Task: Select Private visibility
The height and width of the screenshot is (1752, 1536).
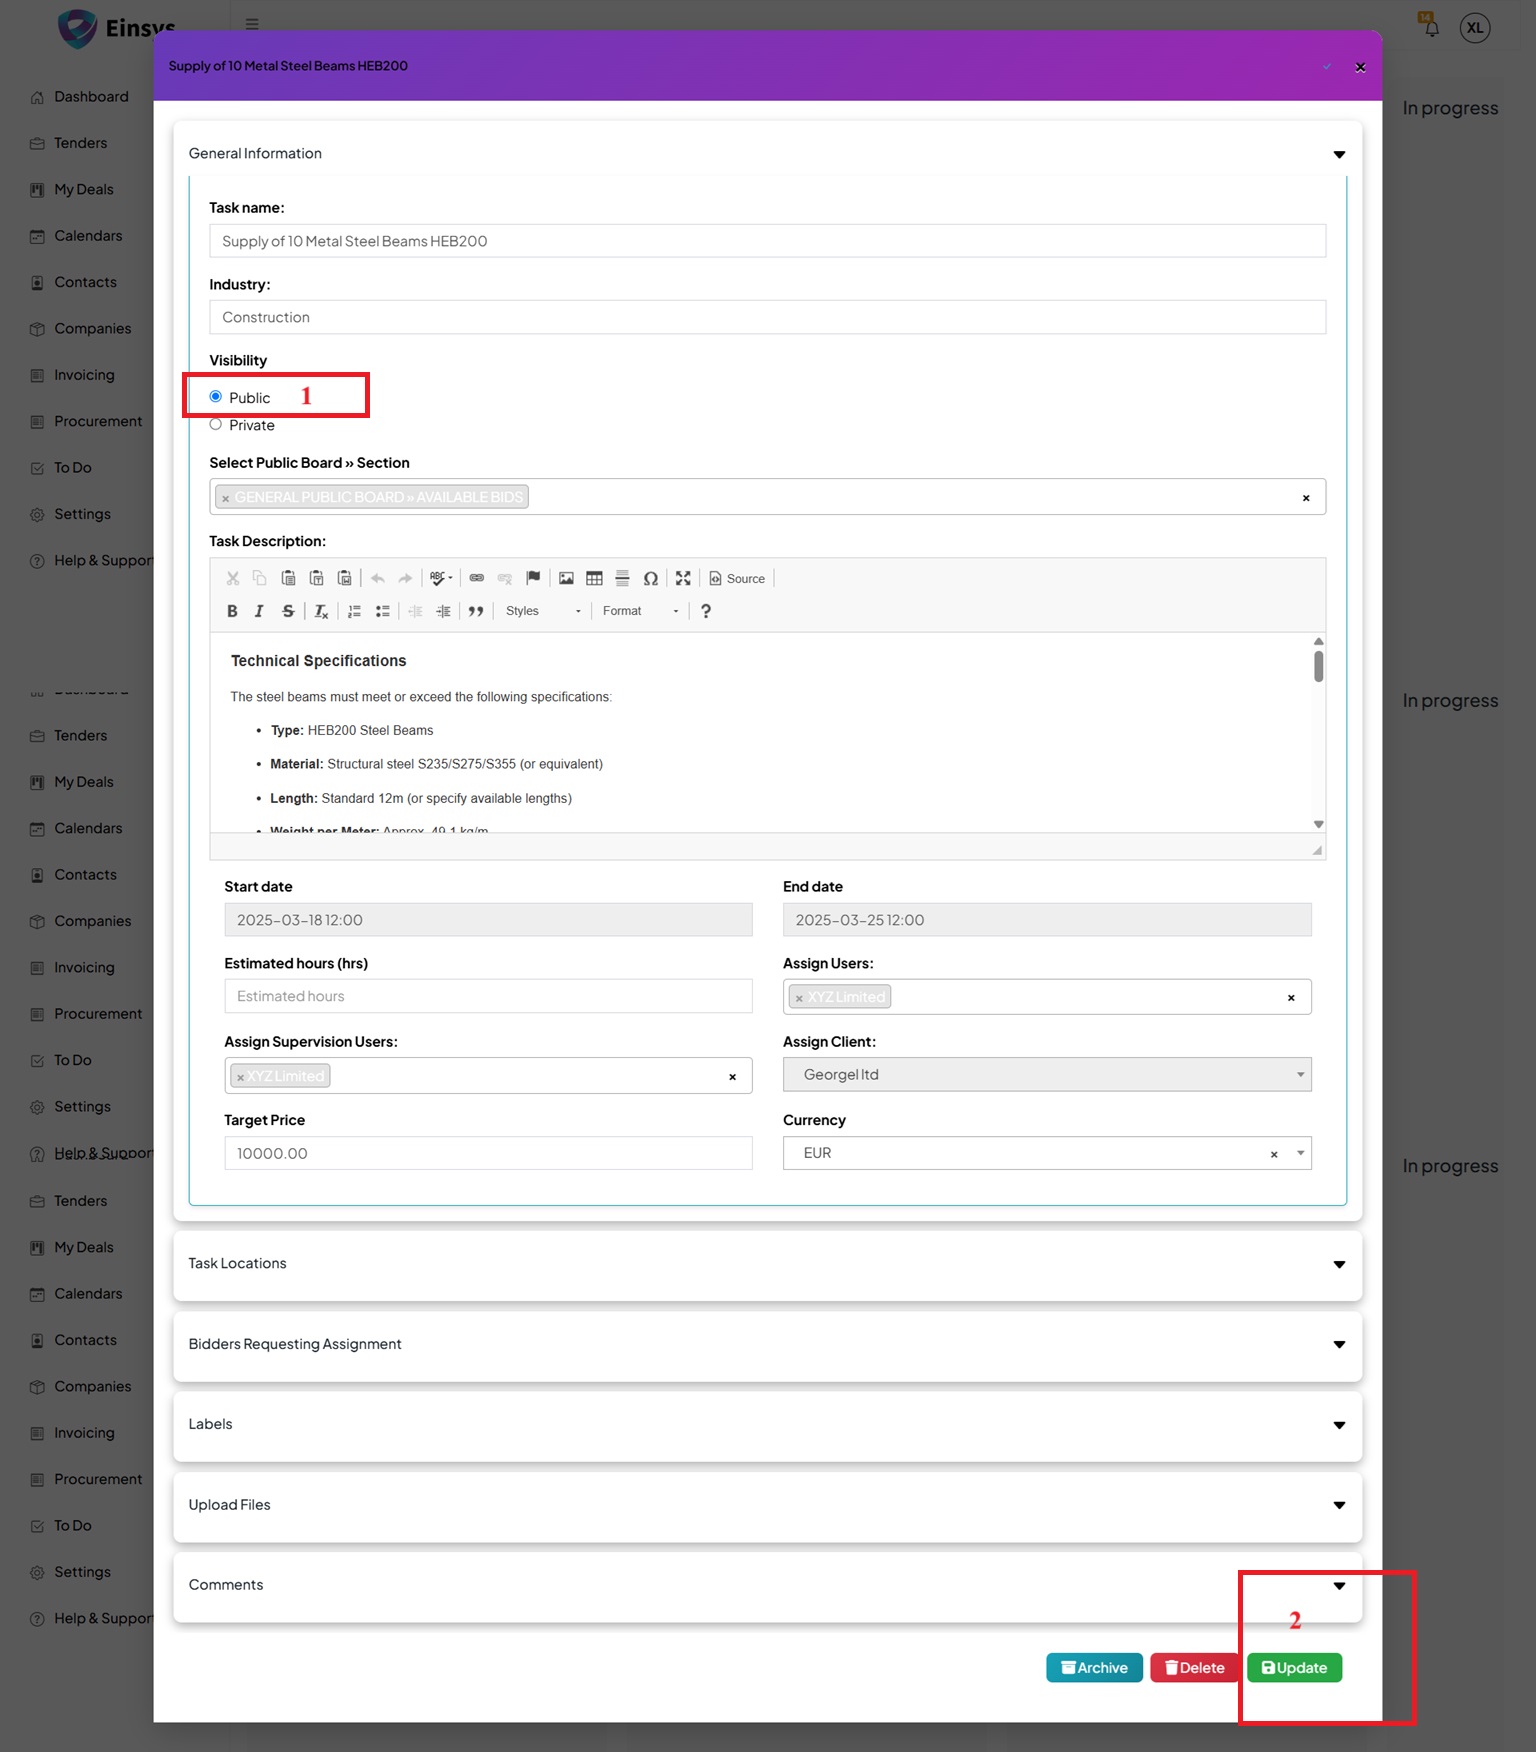Action: (215, 424)
